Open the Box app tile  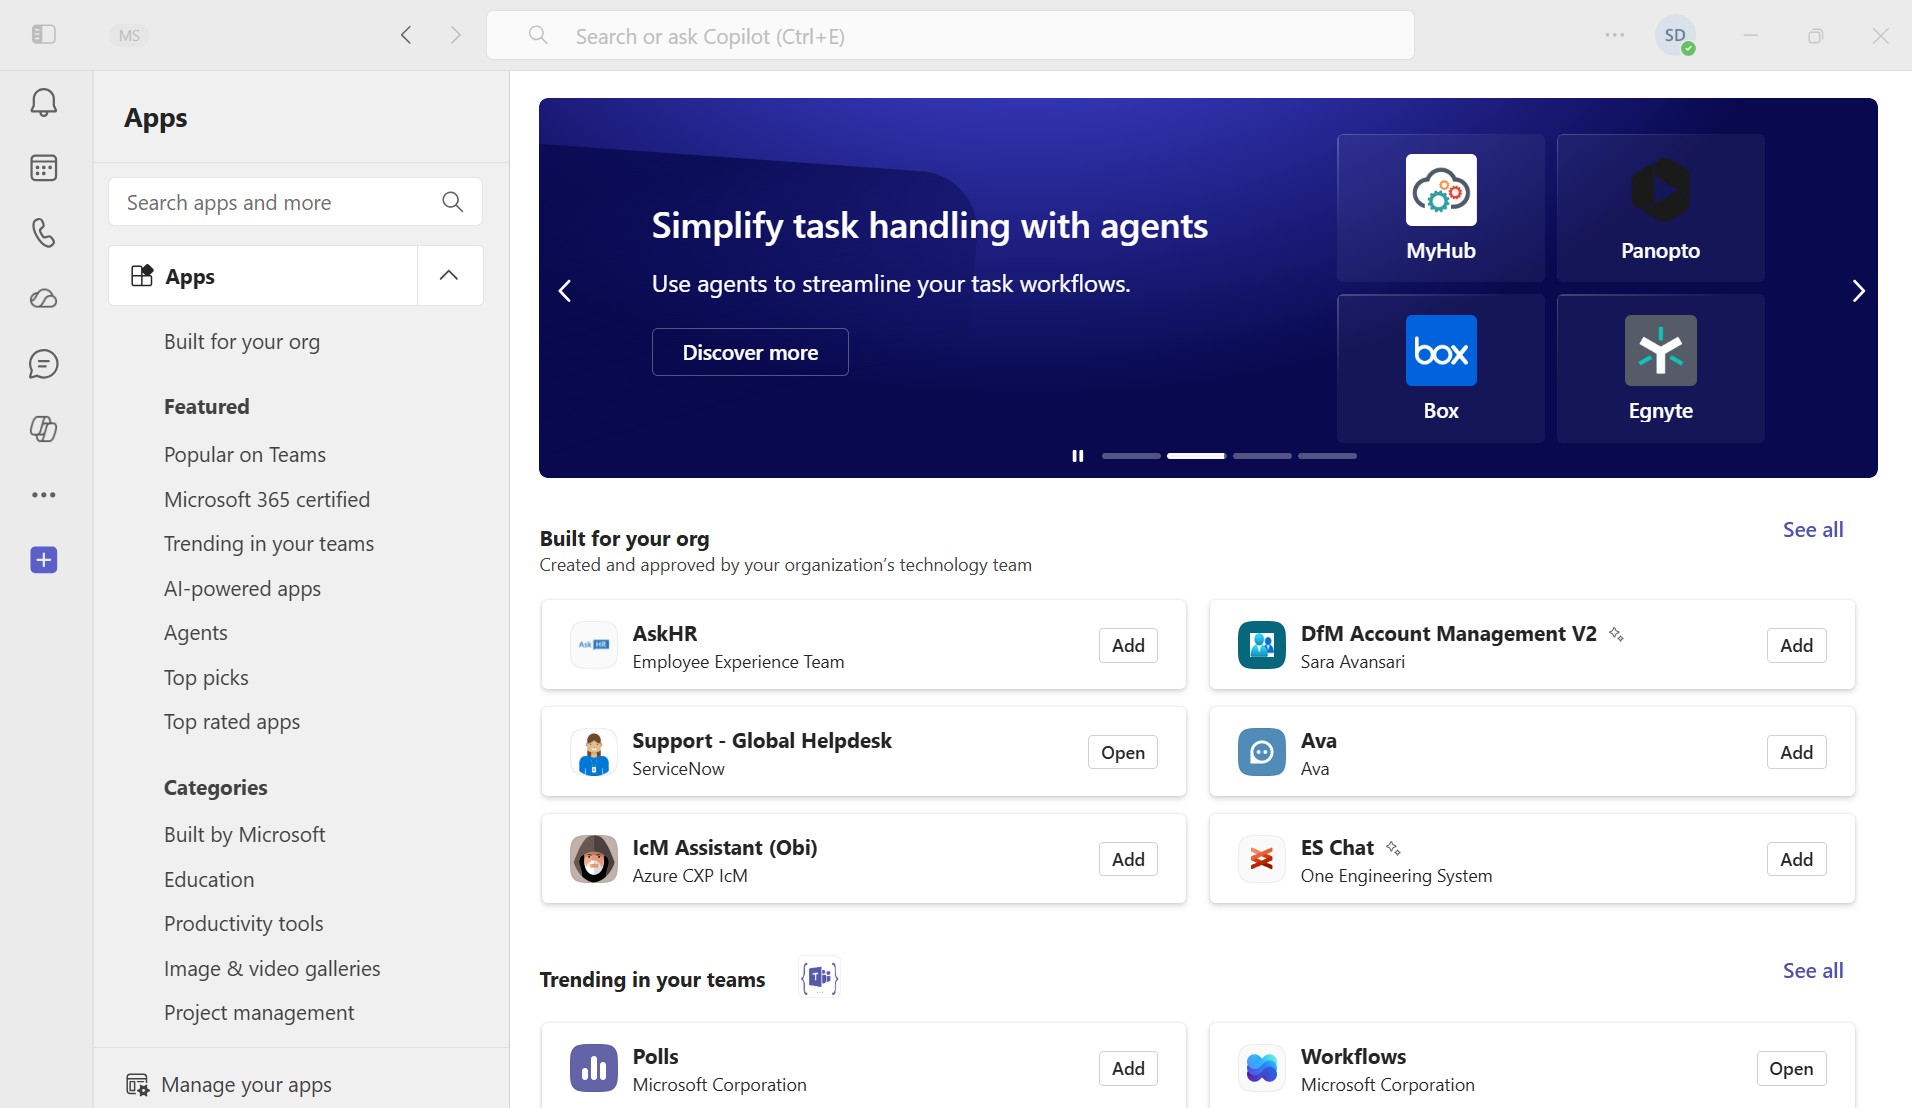[x=1441, y=368]
